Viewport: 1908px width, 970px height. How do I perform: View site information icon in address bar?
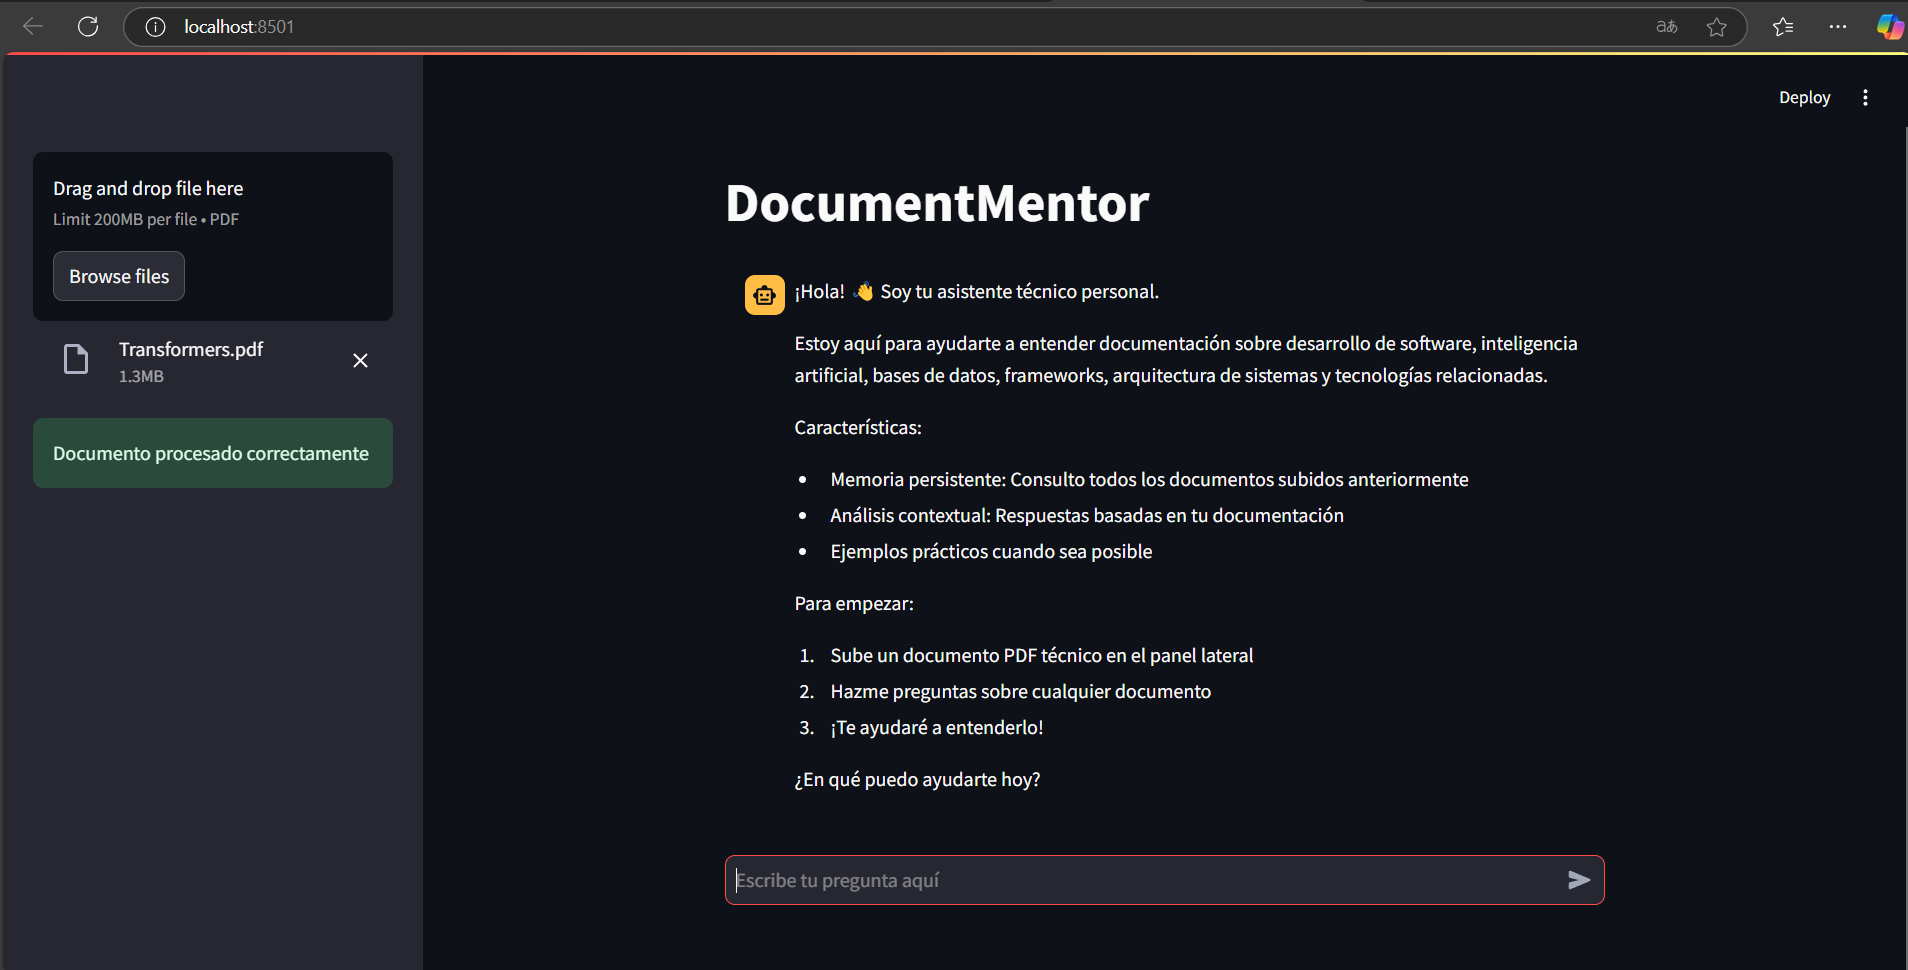click(155, 27)
